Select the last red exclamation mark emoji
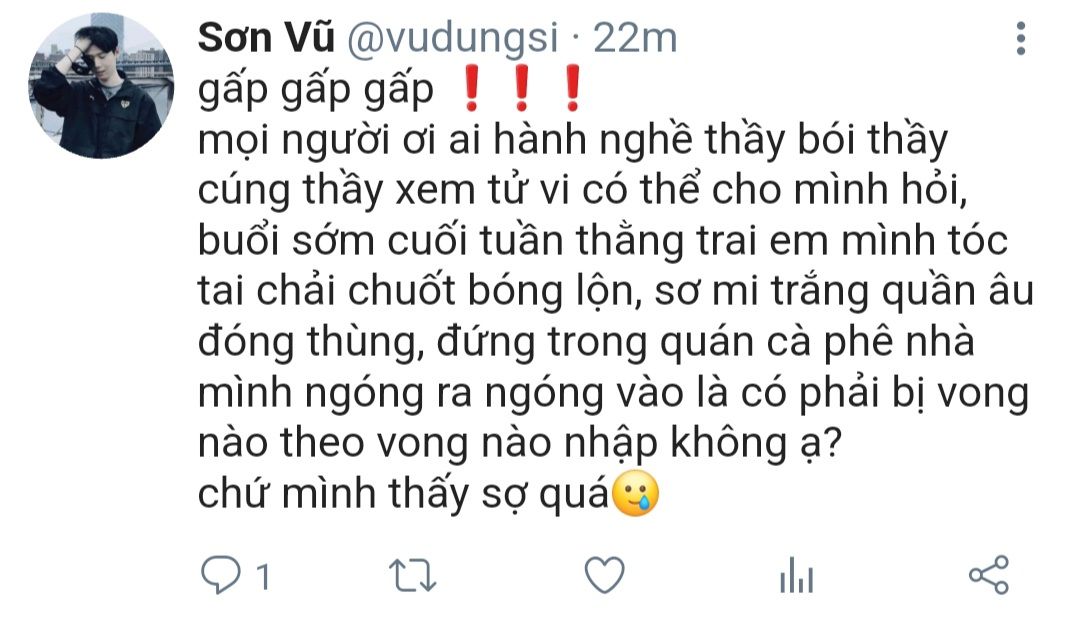The image size is (1080, 617). 572,88
